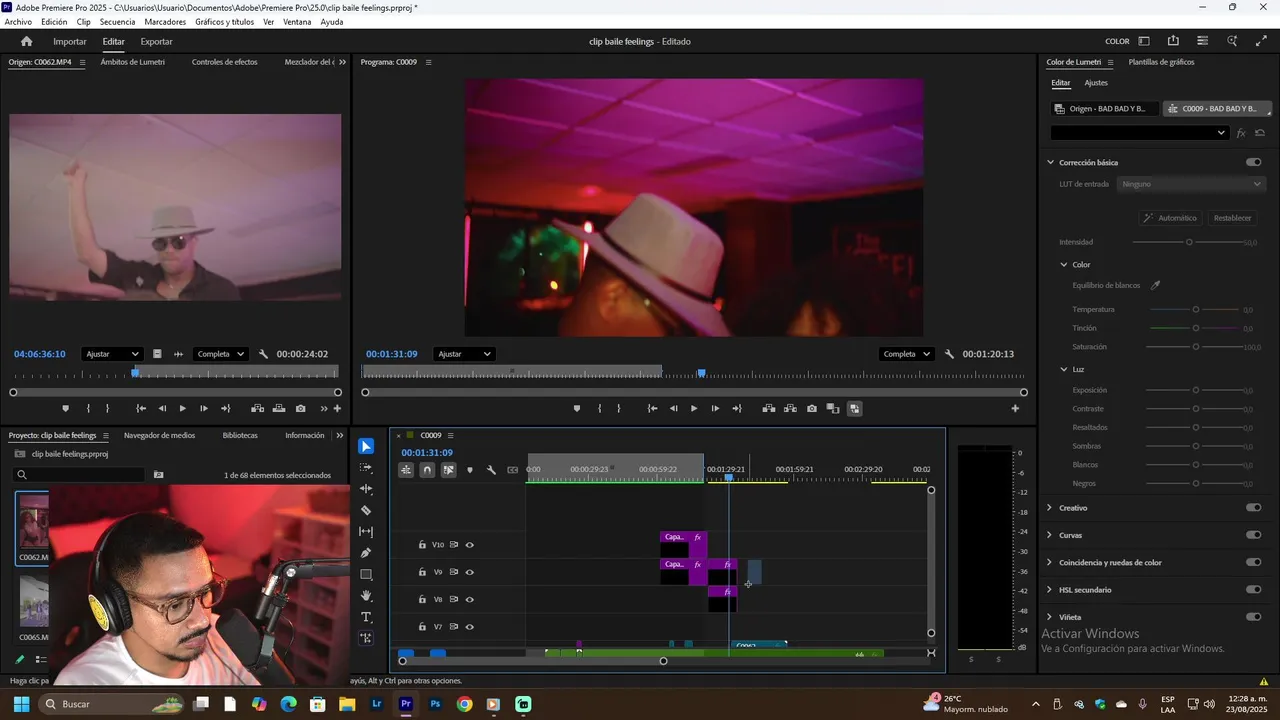Click Exposición slider handle
Viewport: 1280px width, 720px height.
click(1196, 390)
